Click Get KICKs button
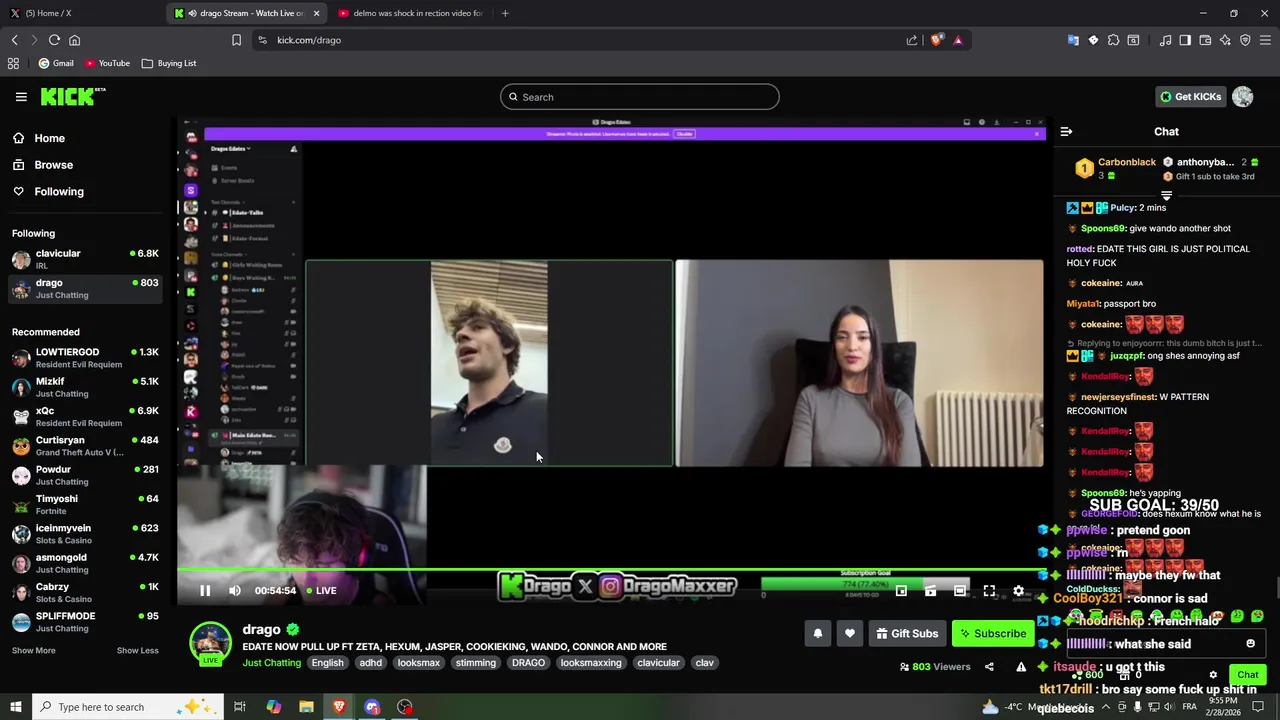 coord(1190,97)
